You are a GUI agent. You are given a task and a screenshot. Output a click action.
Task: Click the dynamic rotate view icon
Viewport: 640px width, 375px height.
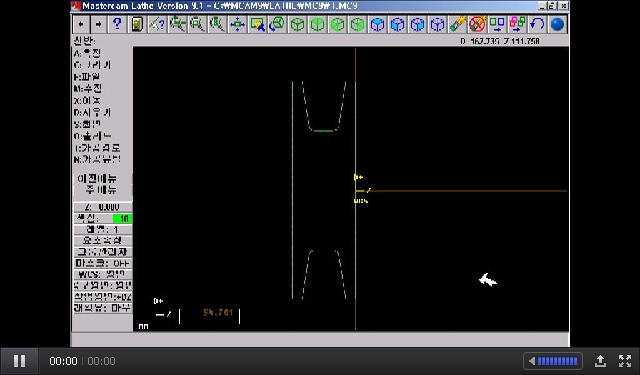pos(277,24)
